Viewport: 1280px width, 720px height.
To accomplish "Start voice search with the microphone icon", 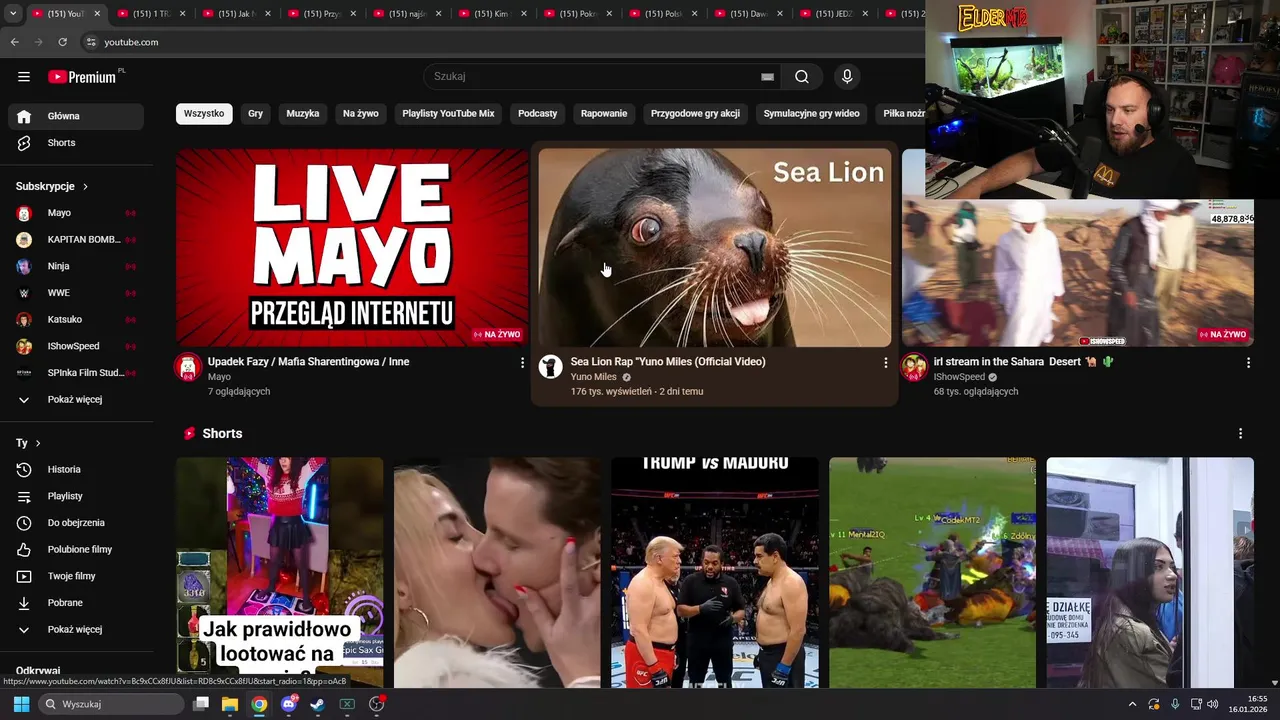I will (847, 77).
